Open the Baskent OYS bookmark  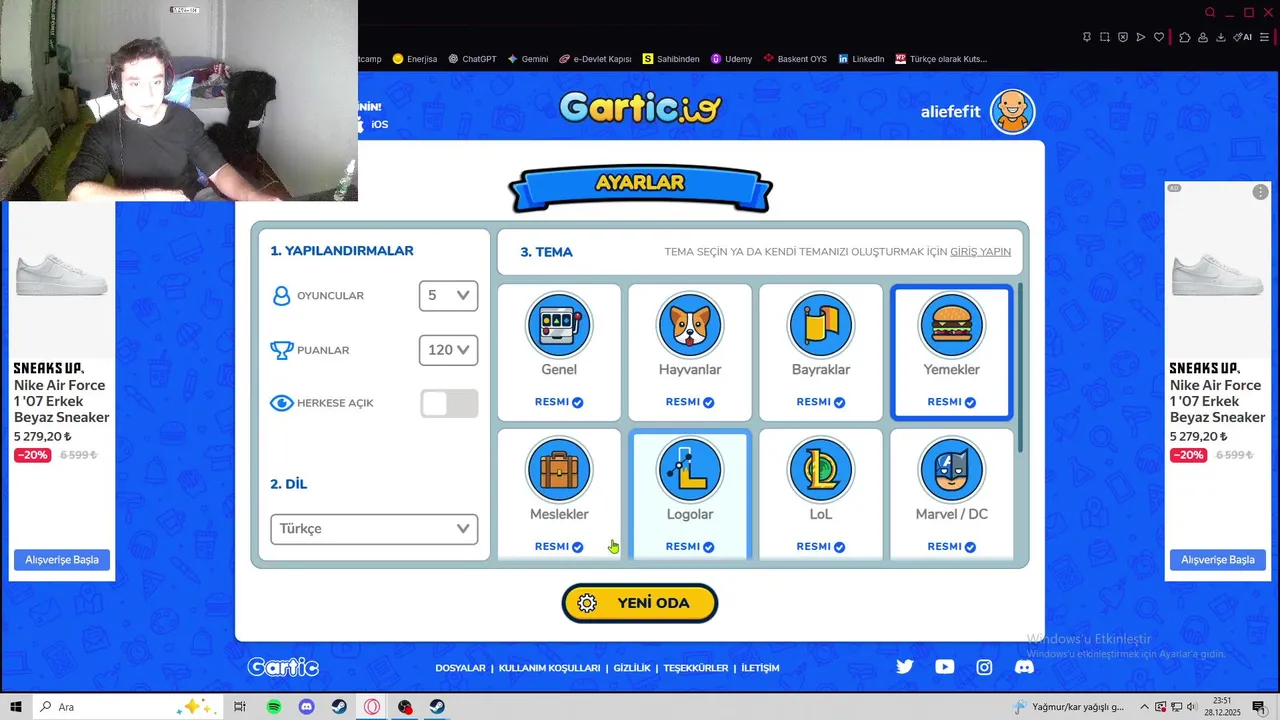click(x=795, y=59)
